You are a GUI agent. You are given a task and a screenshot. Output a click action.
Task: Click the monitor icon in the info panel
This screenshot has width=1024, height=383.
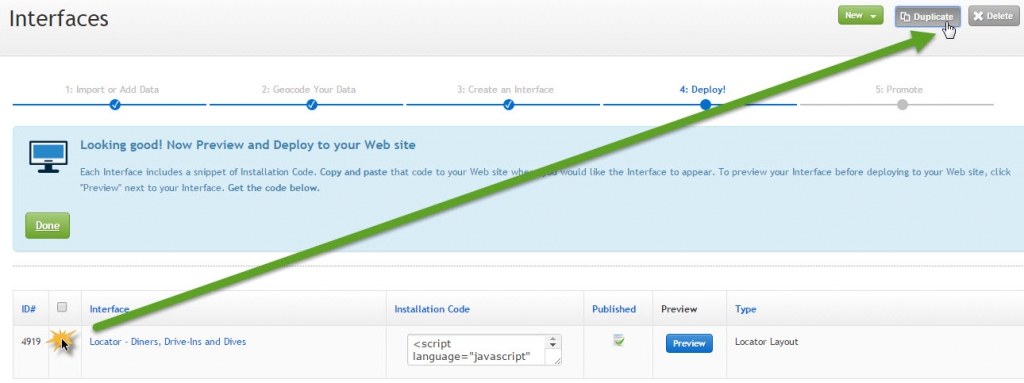tap(48, 156)
